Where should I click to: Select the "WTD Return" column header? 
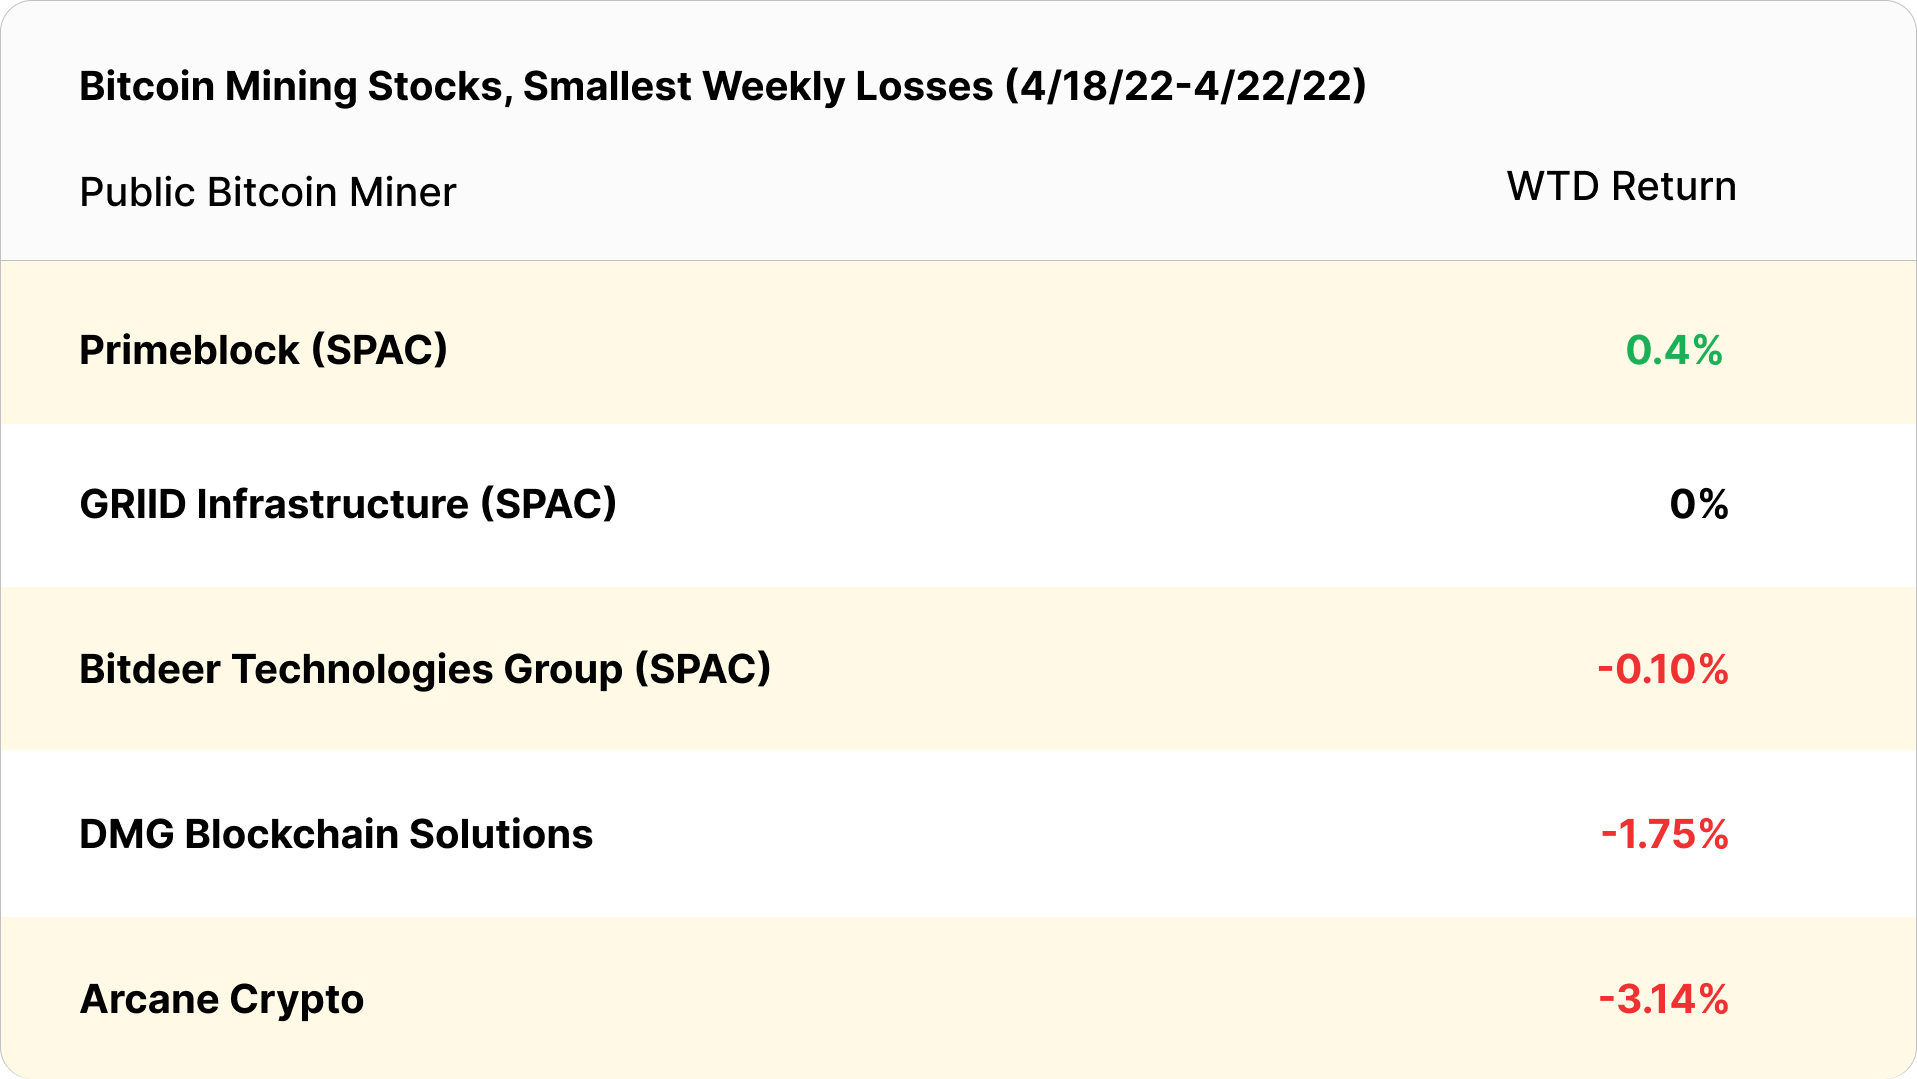click(x=1621, y=187)
